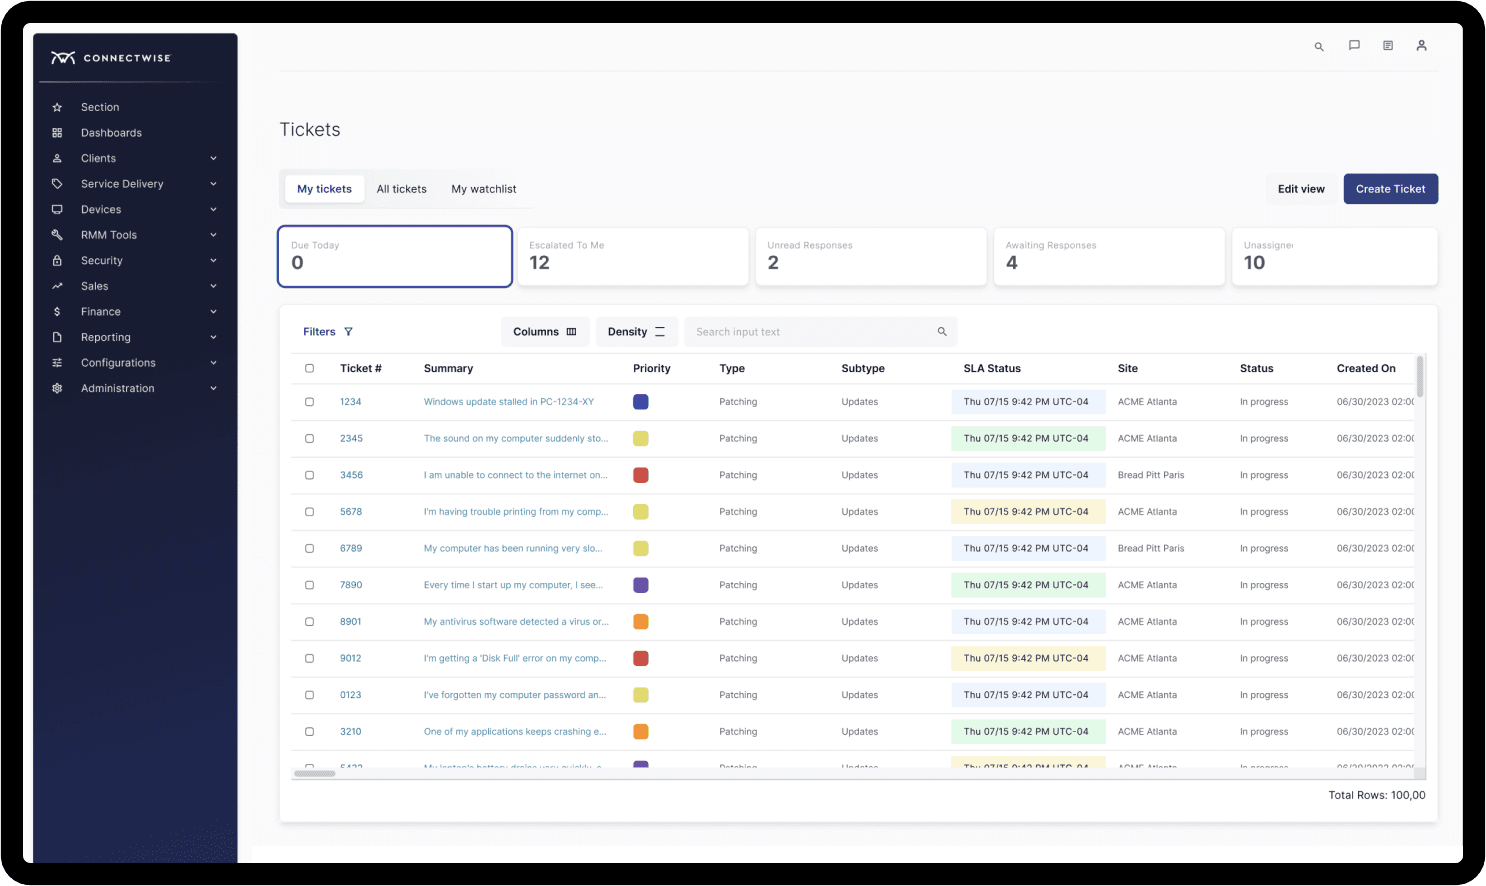Viewport: 1486px width, 886px height.
Task: Expand the Administration chevron
Action: [x=214, y=388]
